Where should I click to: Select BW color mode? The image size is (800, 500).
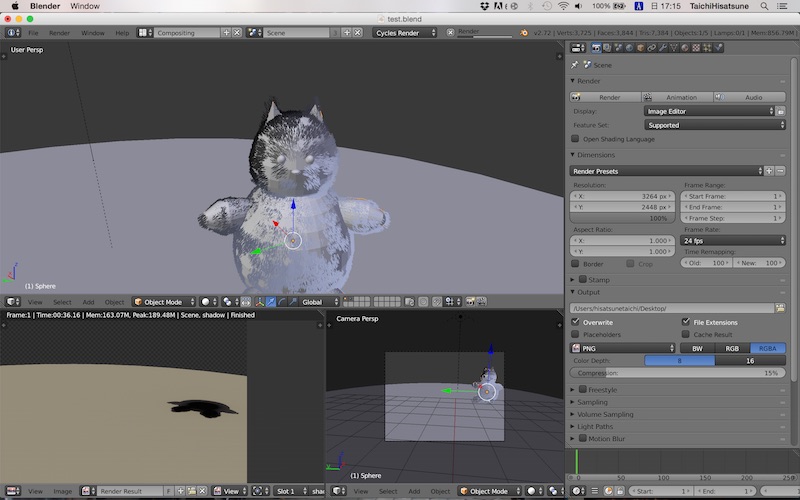(x=697, y=348)
